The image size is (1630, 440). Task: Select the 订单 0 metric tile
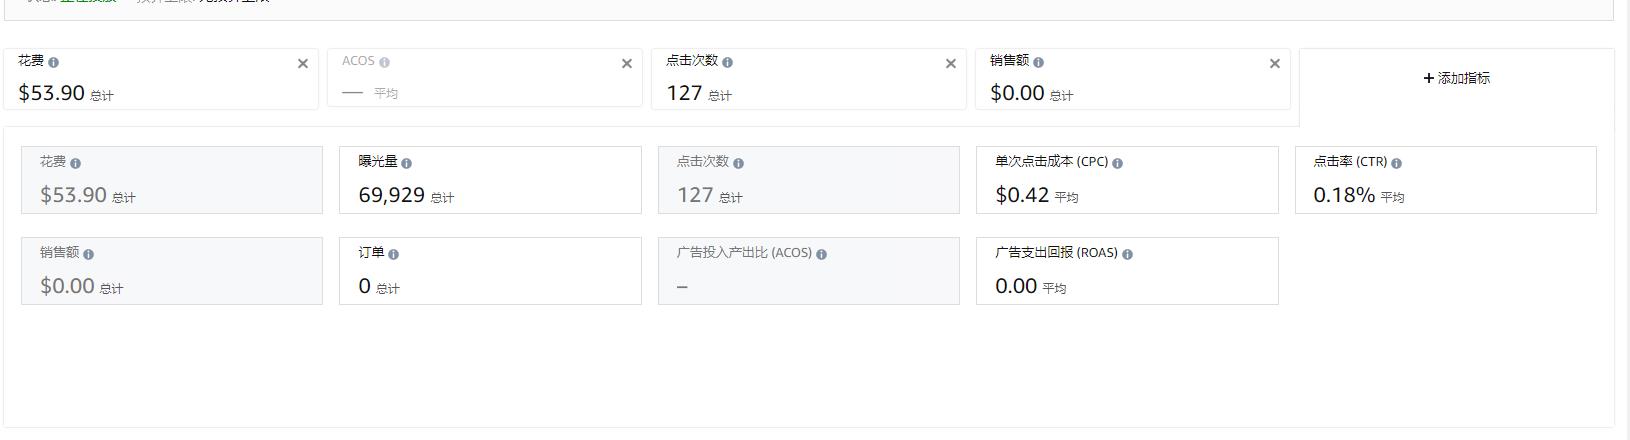pos(490,271)
